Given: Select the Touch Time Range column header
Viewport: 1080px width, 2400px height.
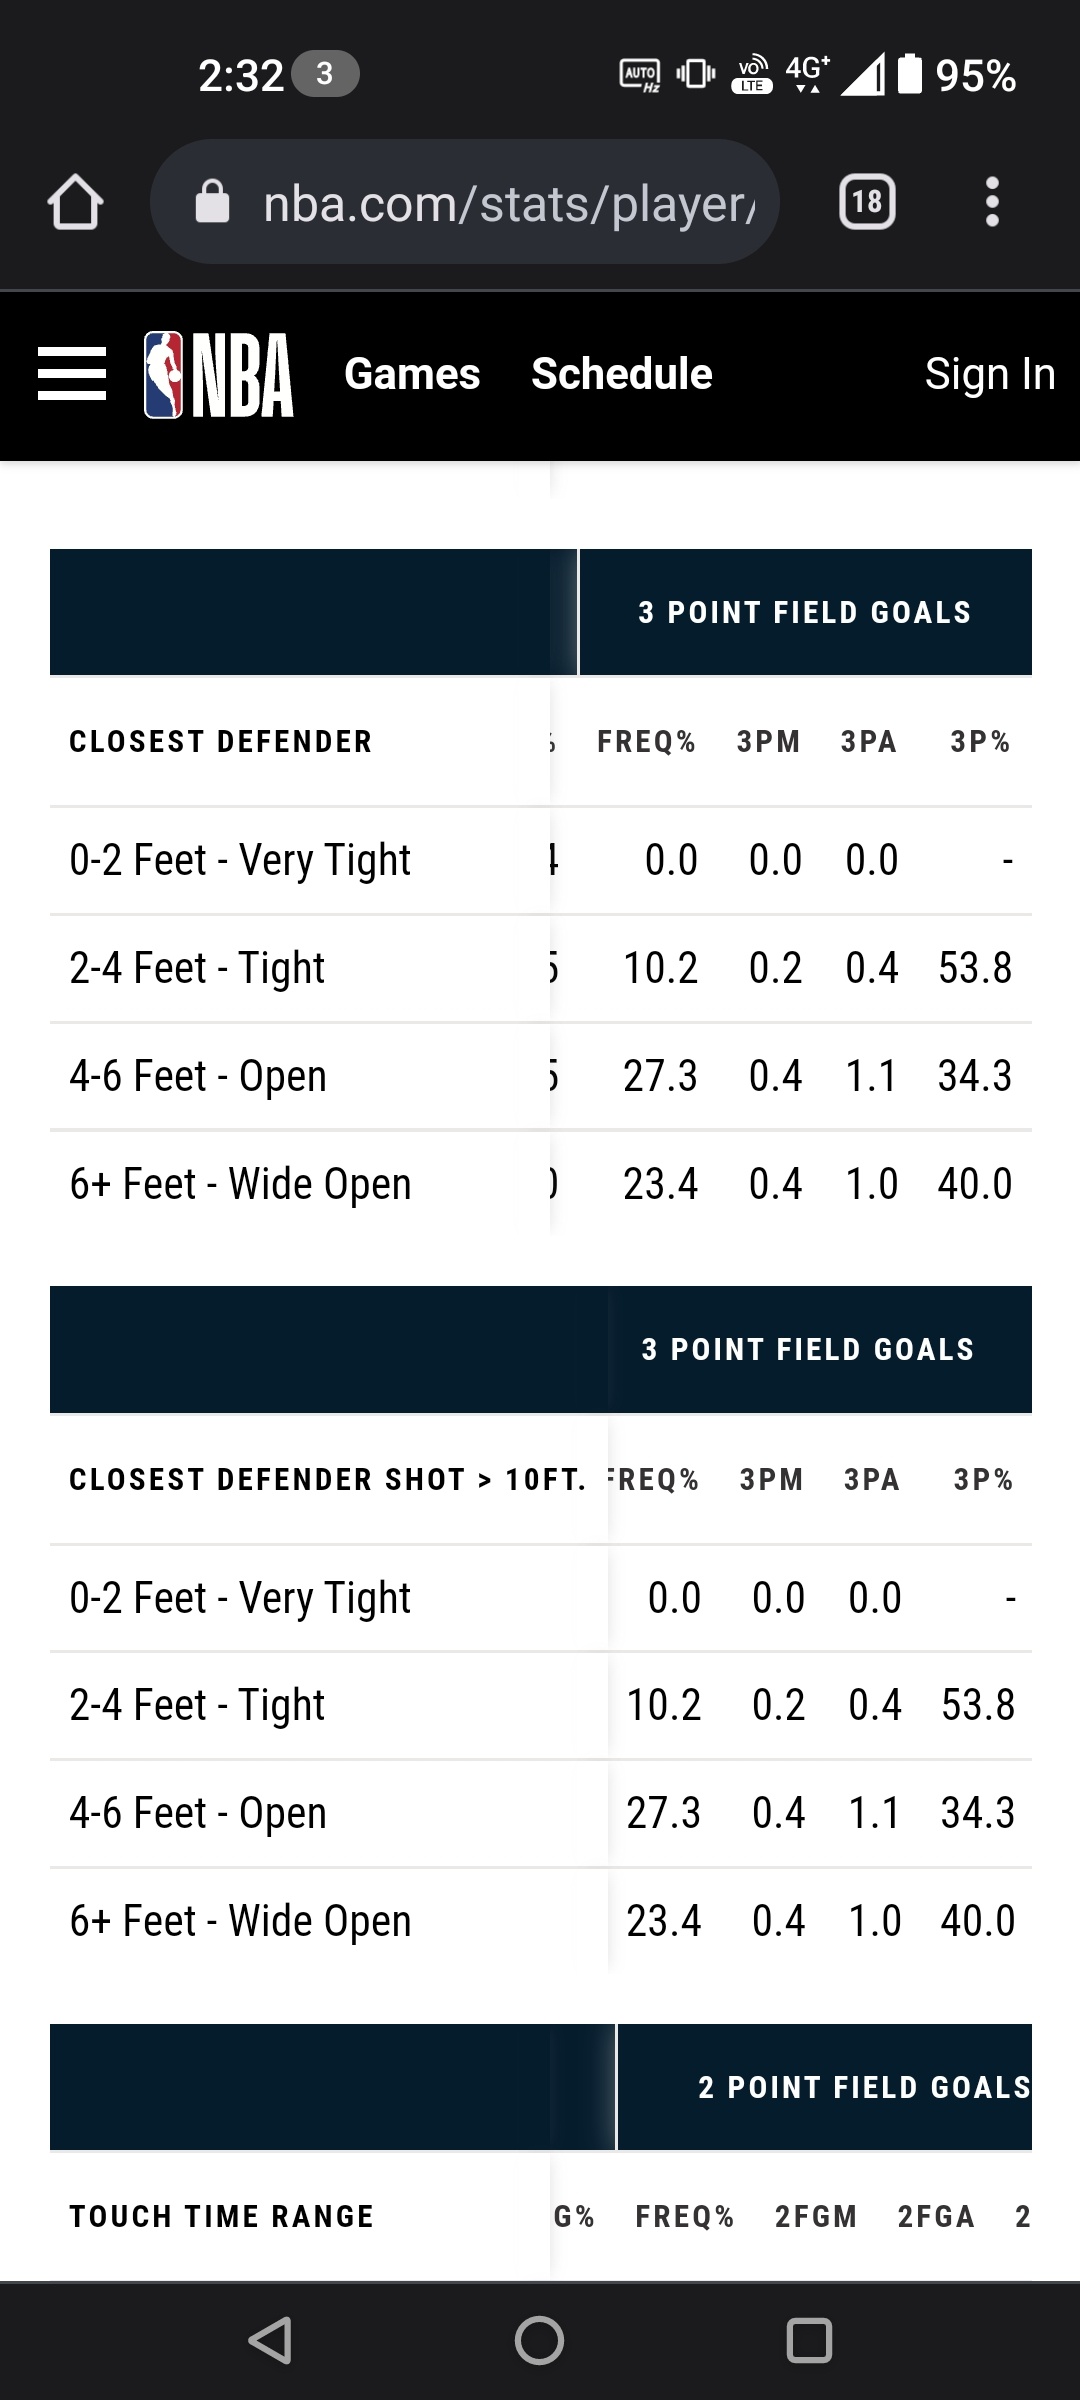Looking at the screenshot, I should pyautogui.click(x=221, y=2217).
